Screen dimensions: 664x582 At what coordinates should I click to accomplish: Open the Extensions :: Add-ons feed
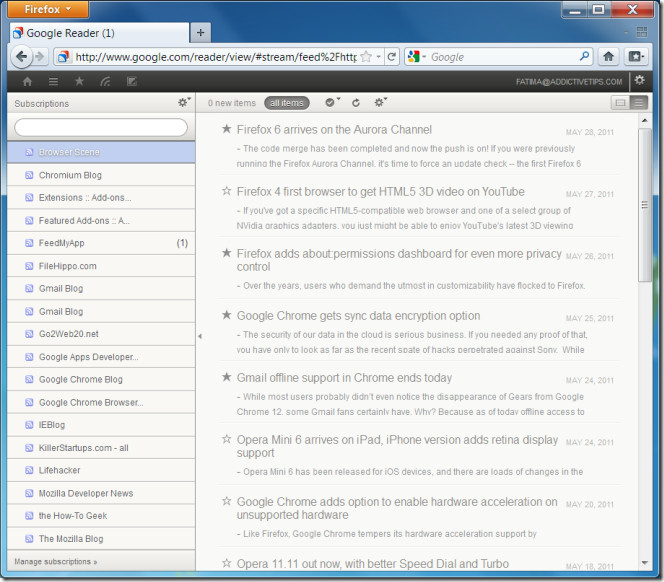pos(101,197)
